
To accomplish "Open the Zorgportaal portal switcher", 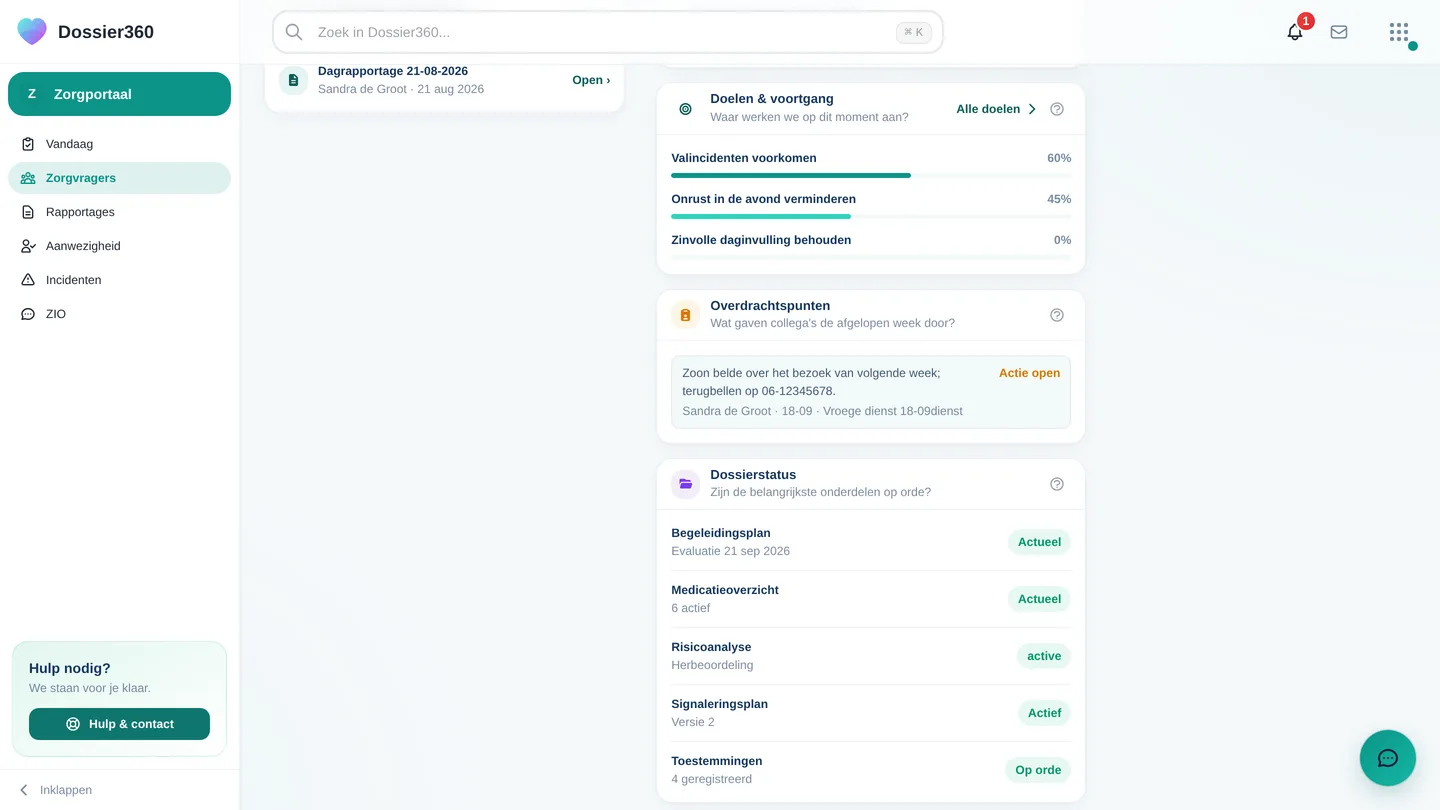I will tap(119, 94).
